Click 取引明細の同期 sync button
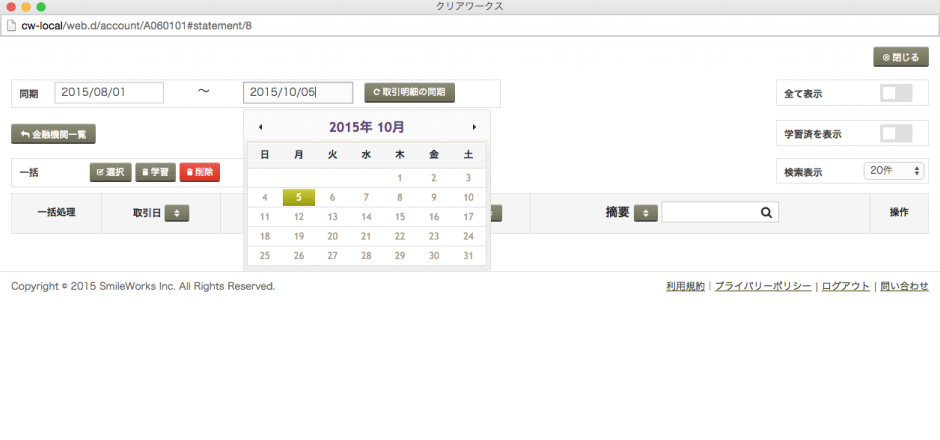Screen dimensions: 940x440 coord(409,93)
